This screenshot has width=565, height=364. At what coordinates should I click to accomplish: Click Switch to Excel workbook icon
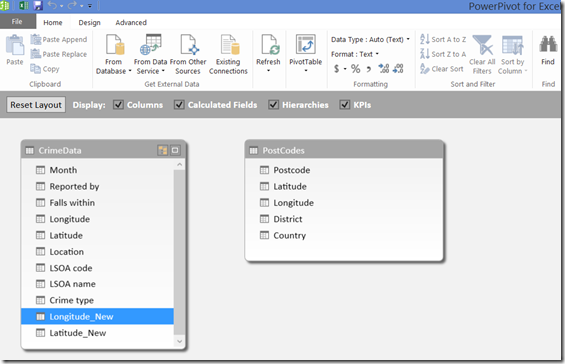pyautogui.click(x=23, y=5)
